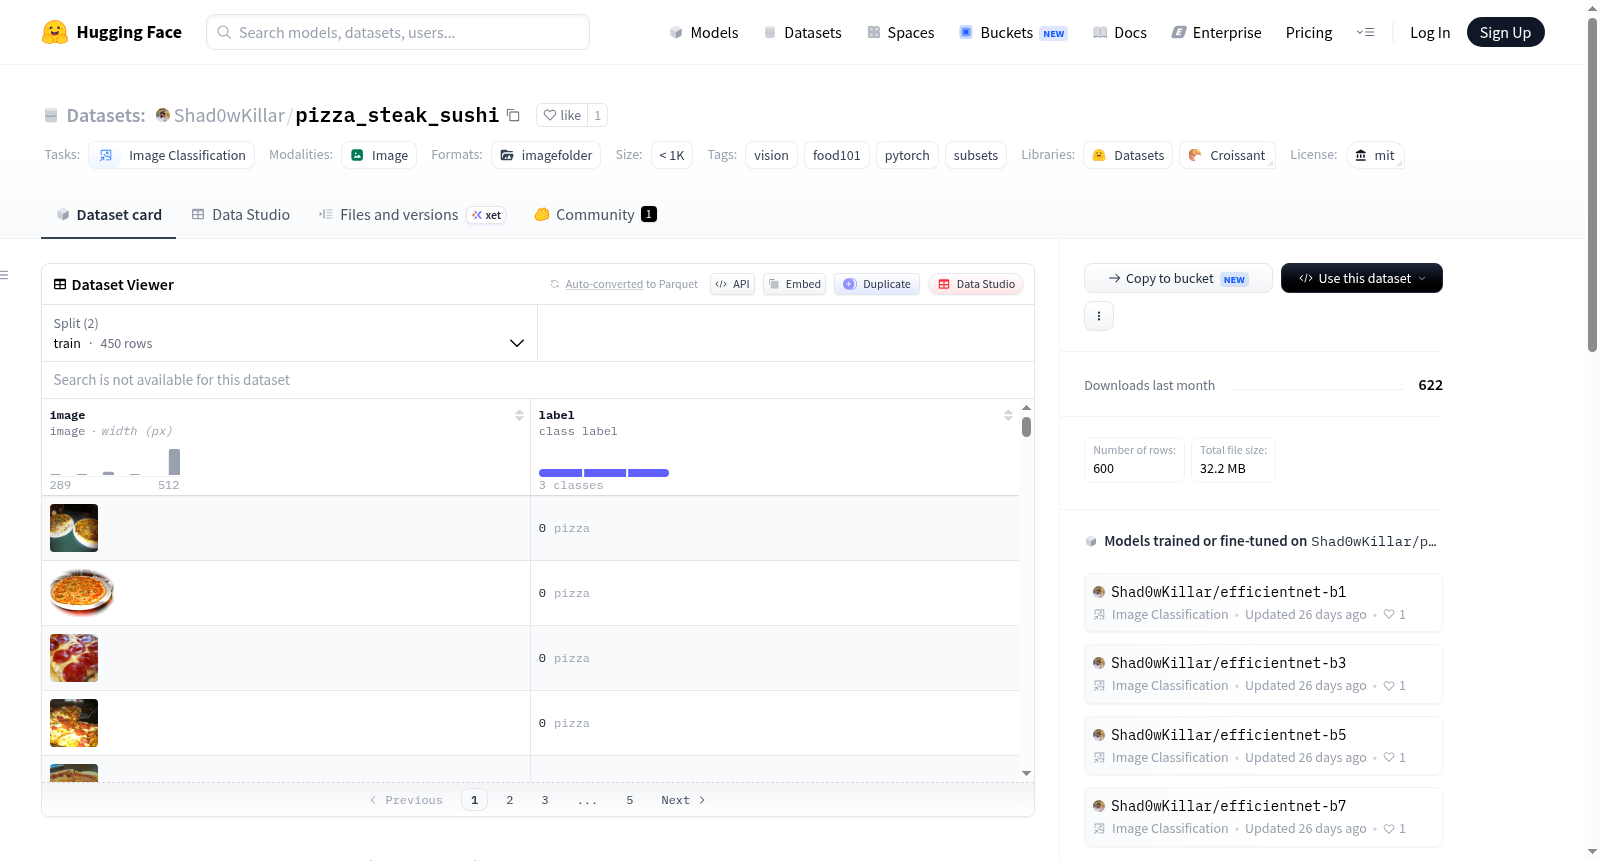Screen dimensions: 1600x861
Task: Open the Community tab
Action: [x=596, y=214]
